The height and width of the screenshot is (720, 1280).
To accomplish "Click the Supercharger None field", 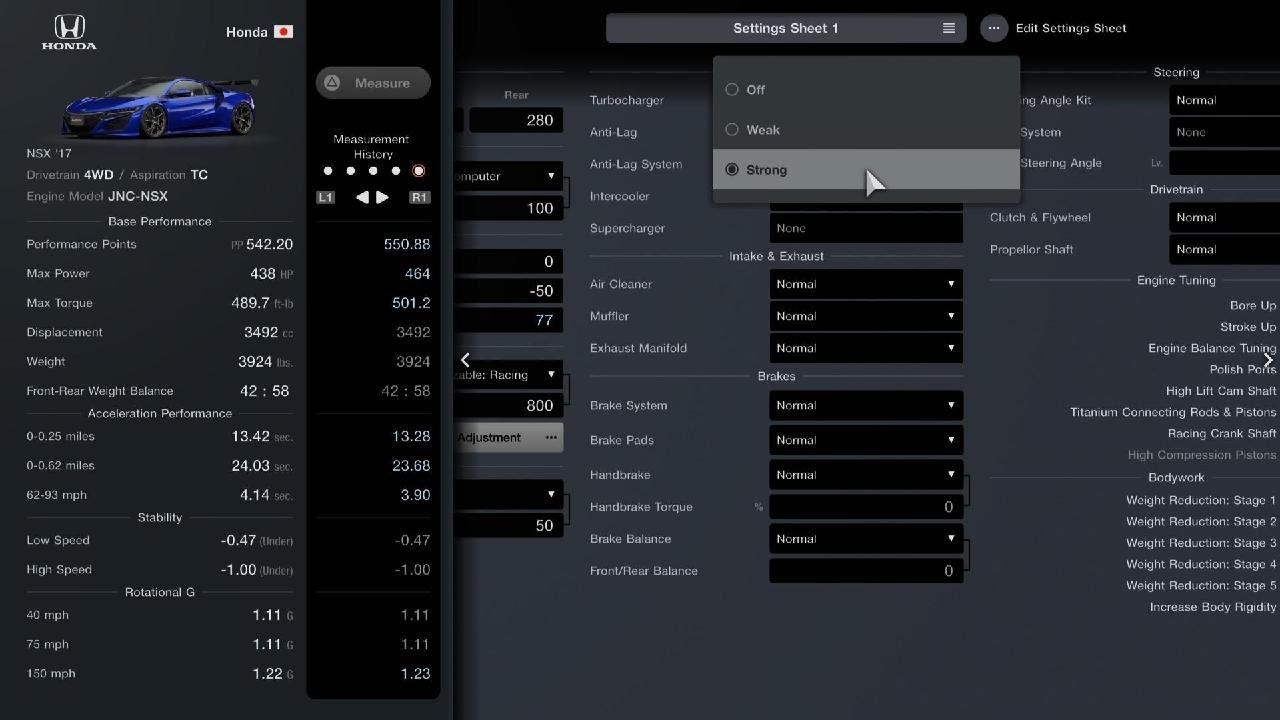I will [866, 228].
